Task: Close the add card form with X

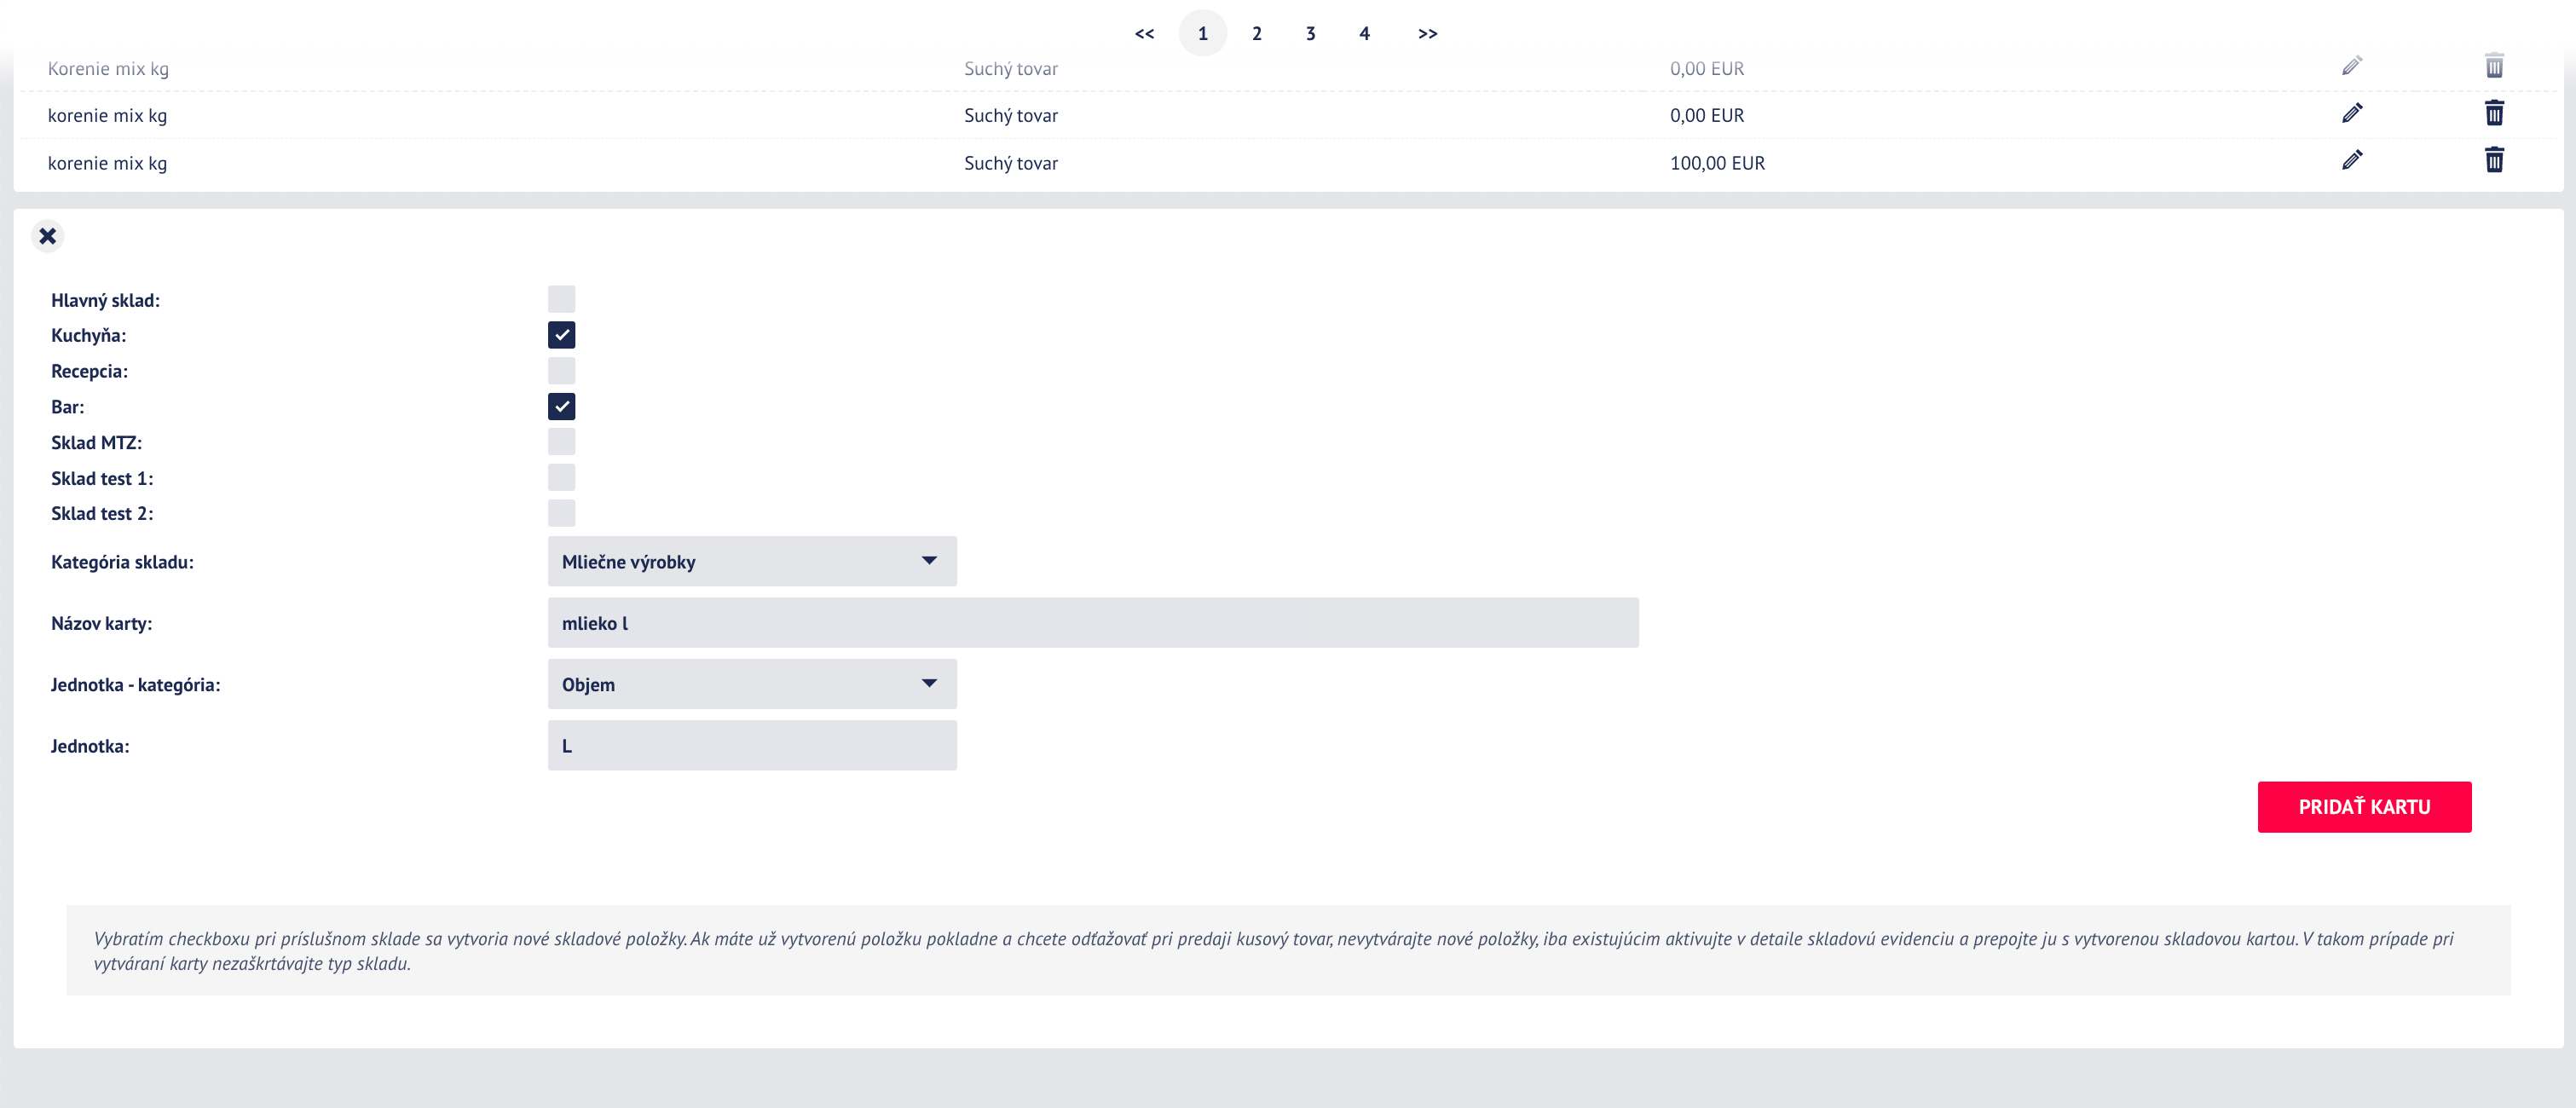Action: [x=47, y=236]
